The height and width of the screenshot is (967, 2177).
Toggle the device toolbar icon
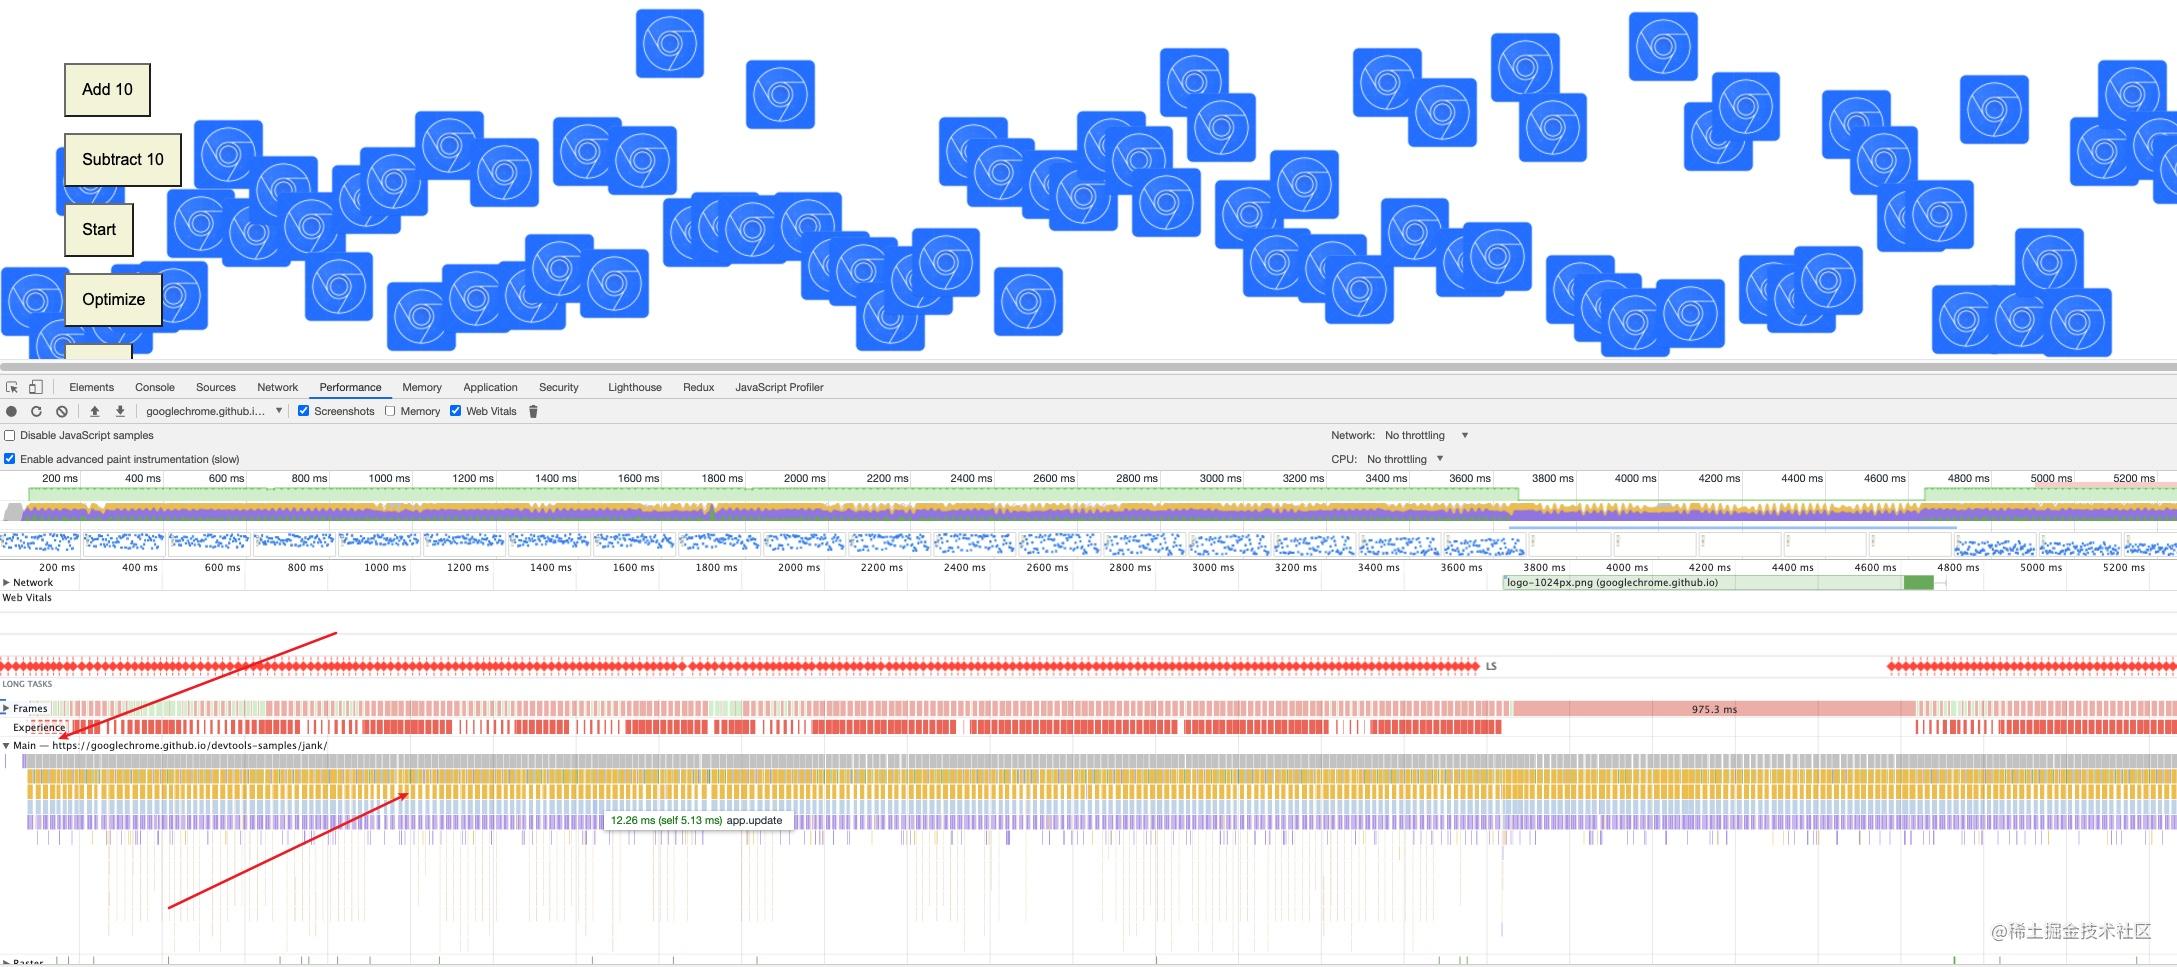pos(36,387)
